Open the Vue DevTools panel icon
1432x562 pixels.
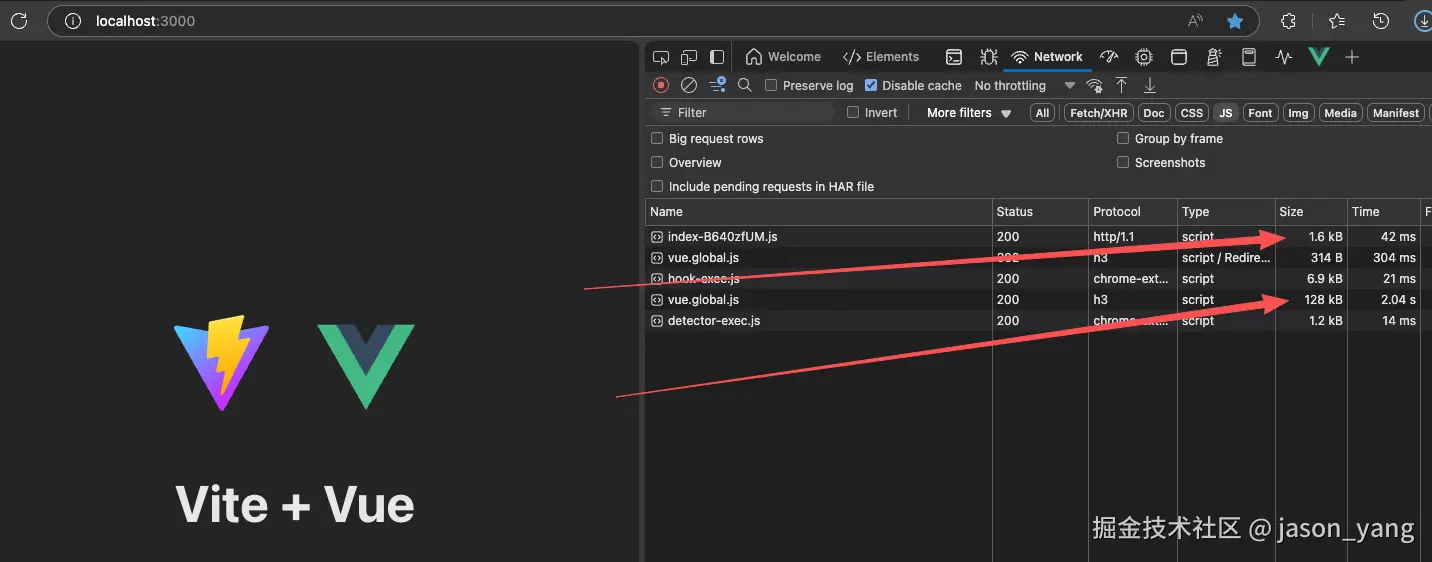[x=1319, y=57]
